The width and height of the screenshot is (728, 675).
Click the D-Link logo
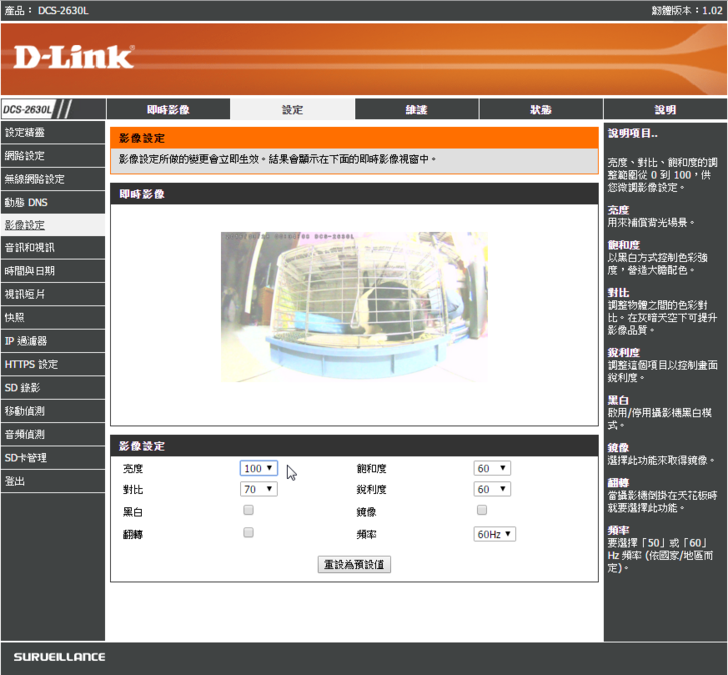73,57
